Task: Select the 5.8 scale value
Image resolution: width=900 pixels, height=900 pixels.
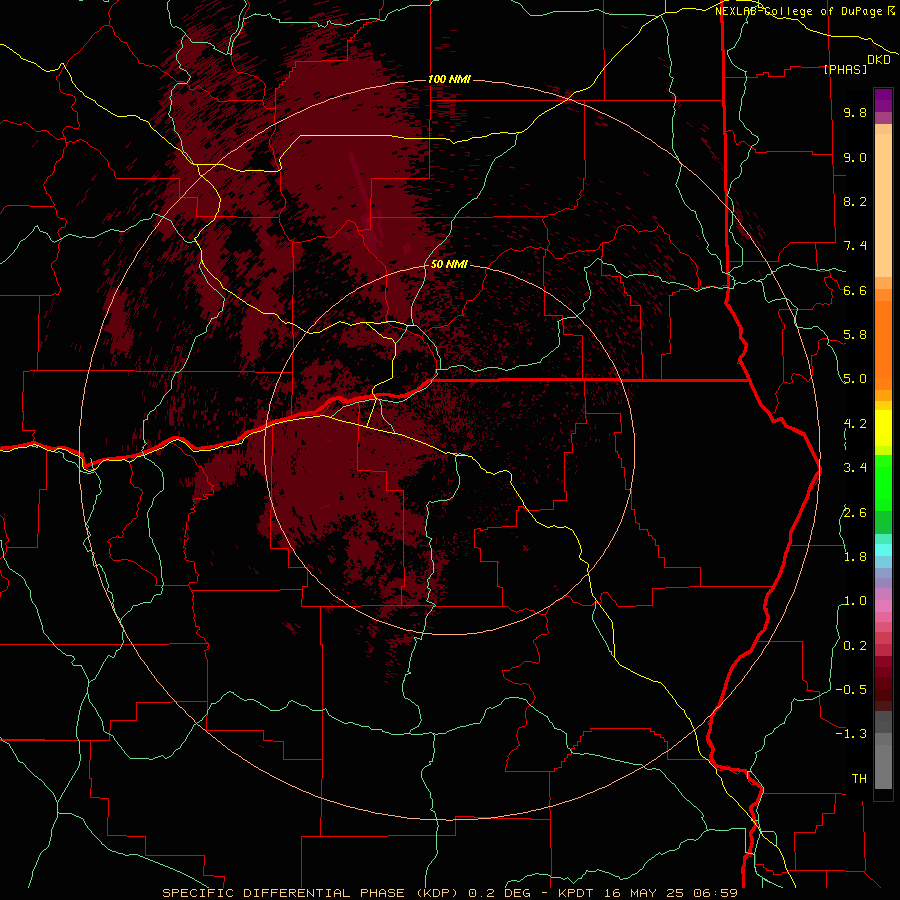Action: click(855, 335)
